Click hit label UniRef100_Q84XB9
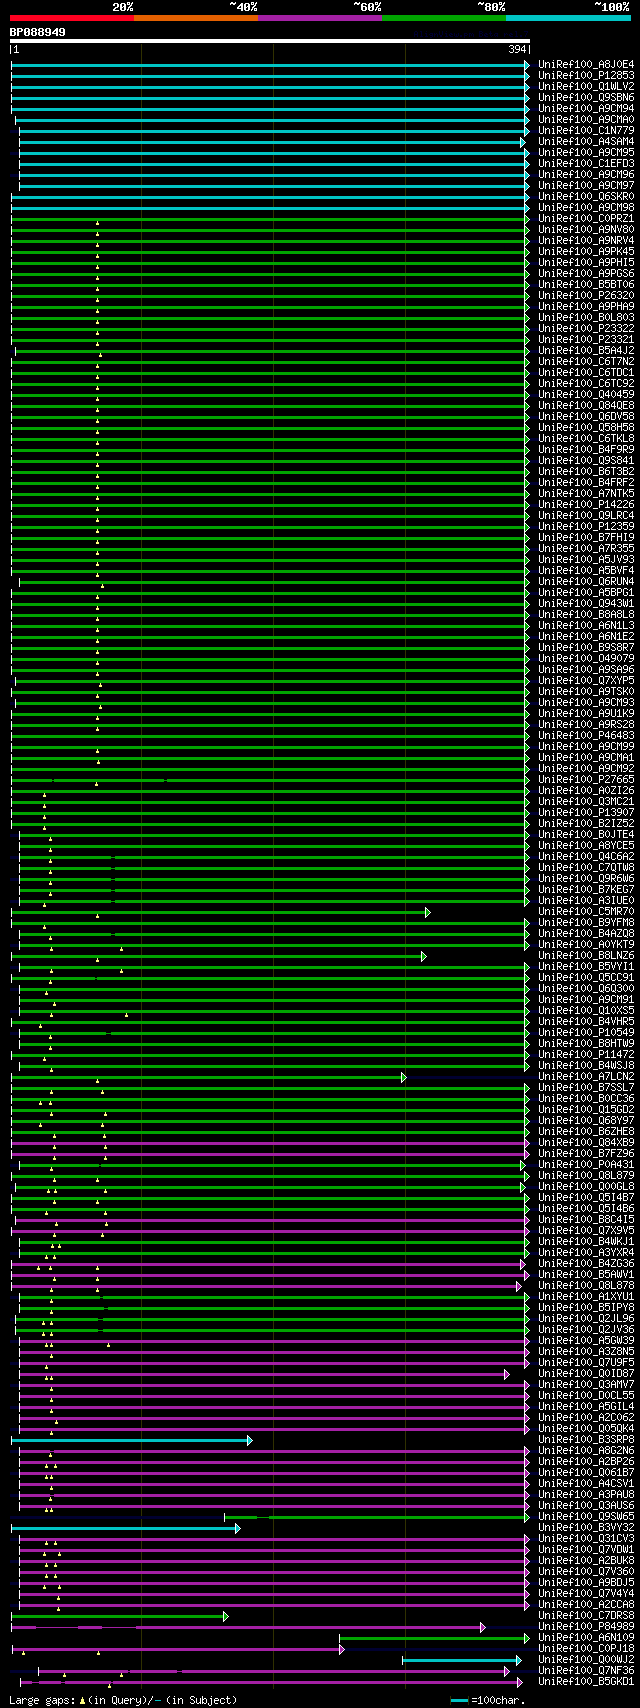This screenshot has width=640, height=1708. (x=586, y=1142)
